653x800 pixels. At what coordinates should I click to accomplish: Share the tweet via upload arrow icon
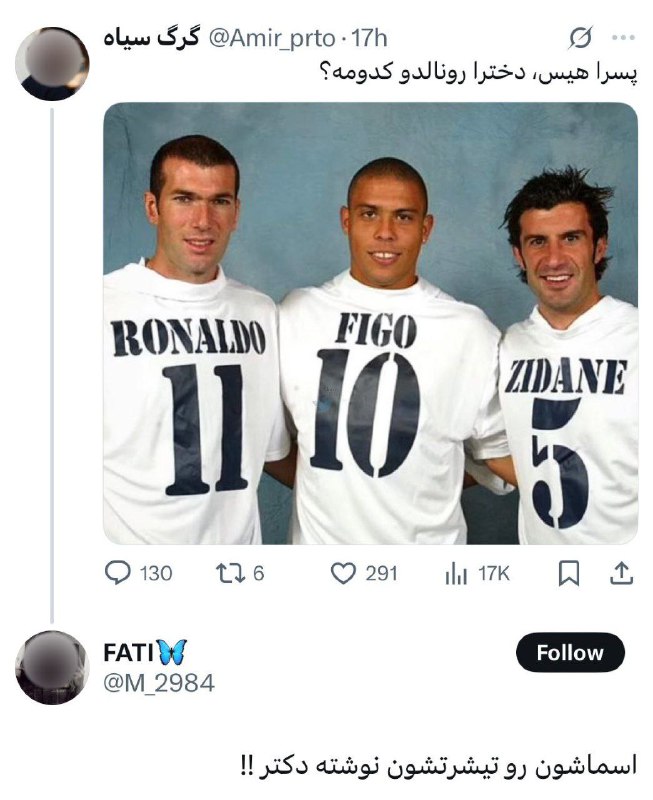click(621, 573)
